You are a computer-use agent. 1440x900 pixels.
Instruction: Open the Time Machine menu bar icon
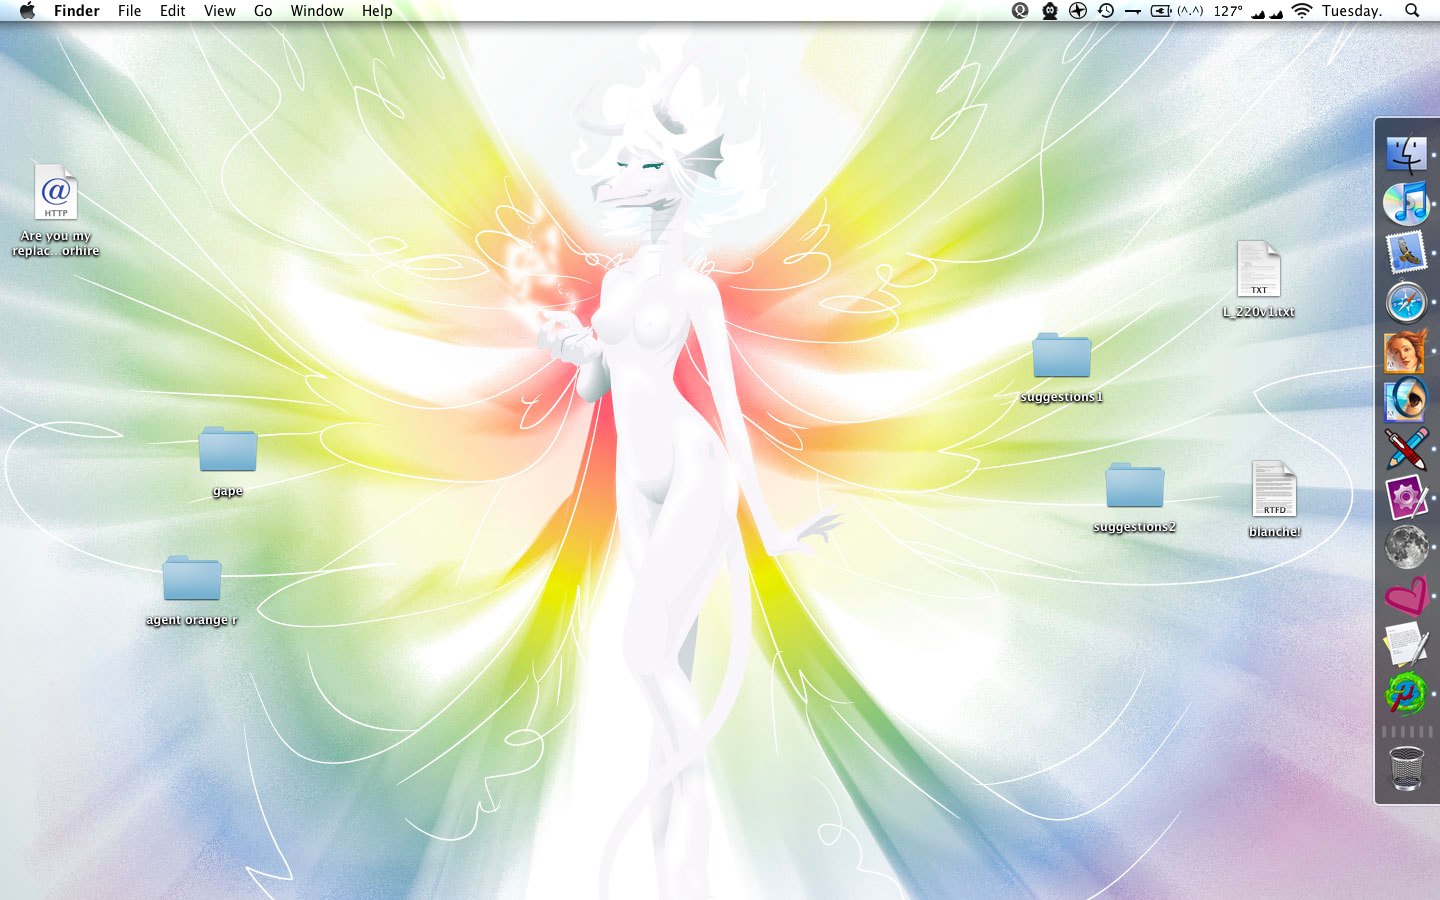tap(1105, 11)
